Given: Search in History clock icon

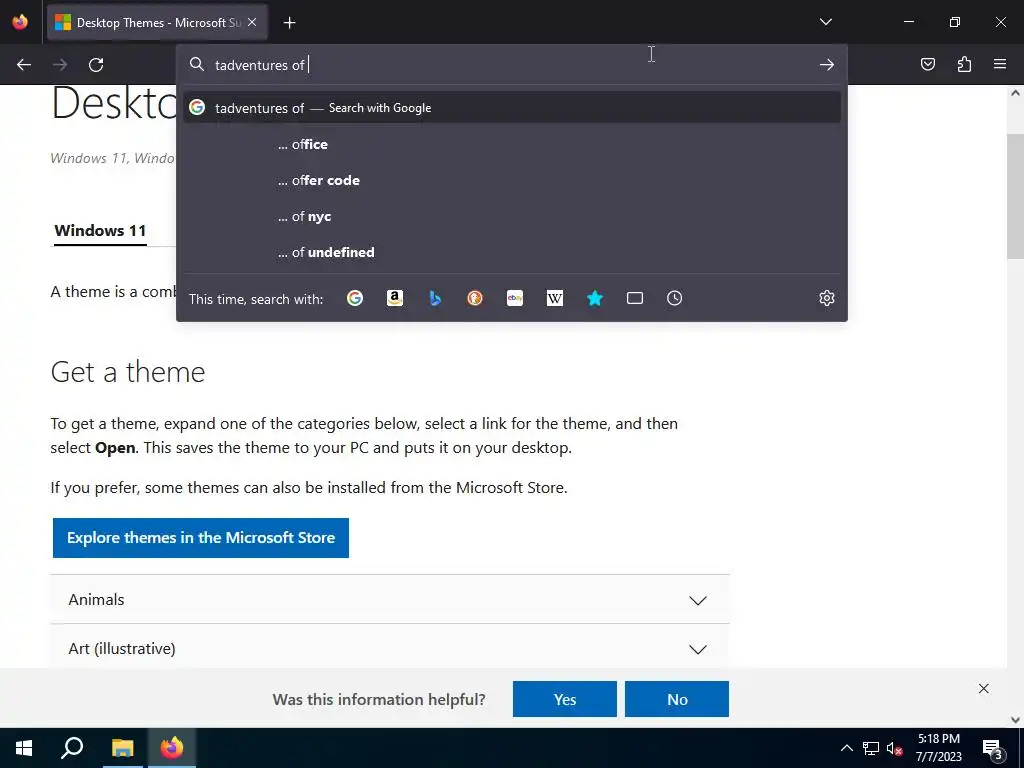Looking at the screenshot, I should click(675, 298).
